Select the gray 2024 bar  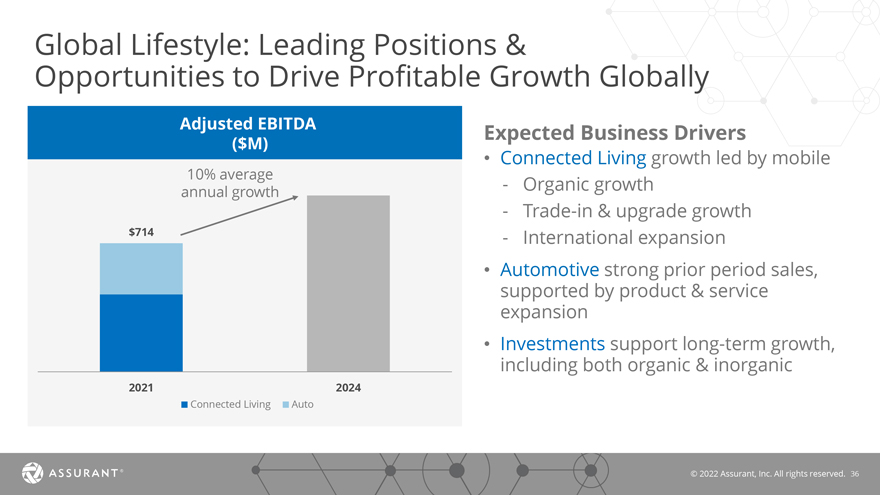(348, 283)
